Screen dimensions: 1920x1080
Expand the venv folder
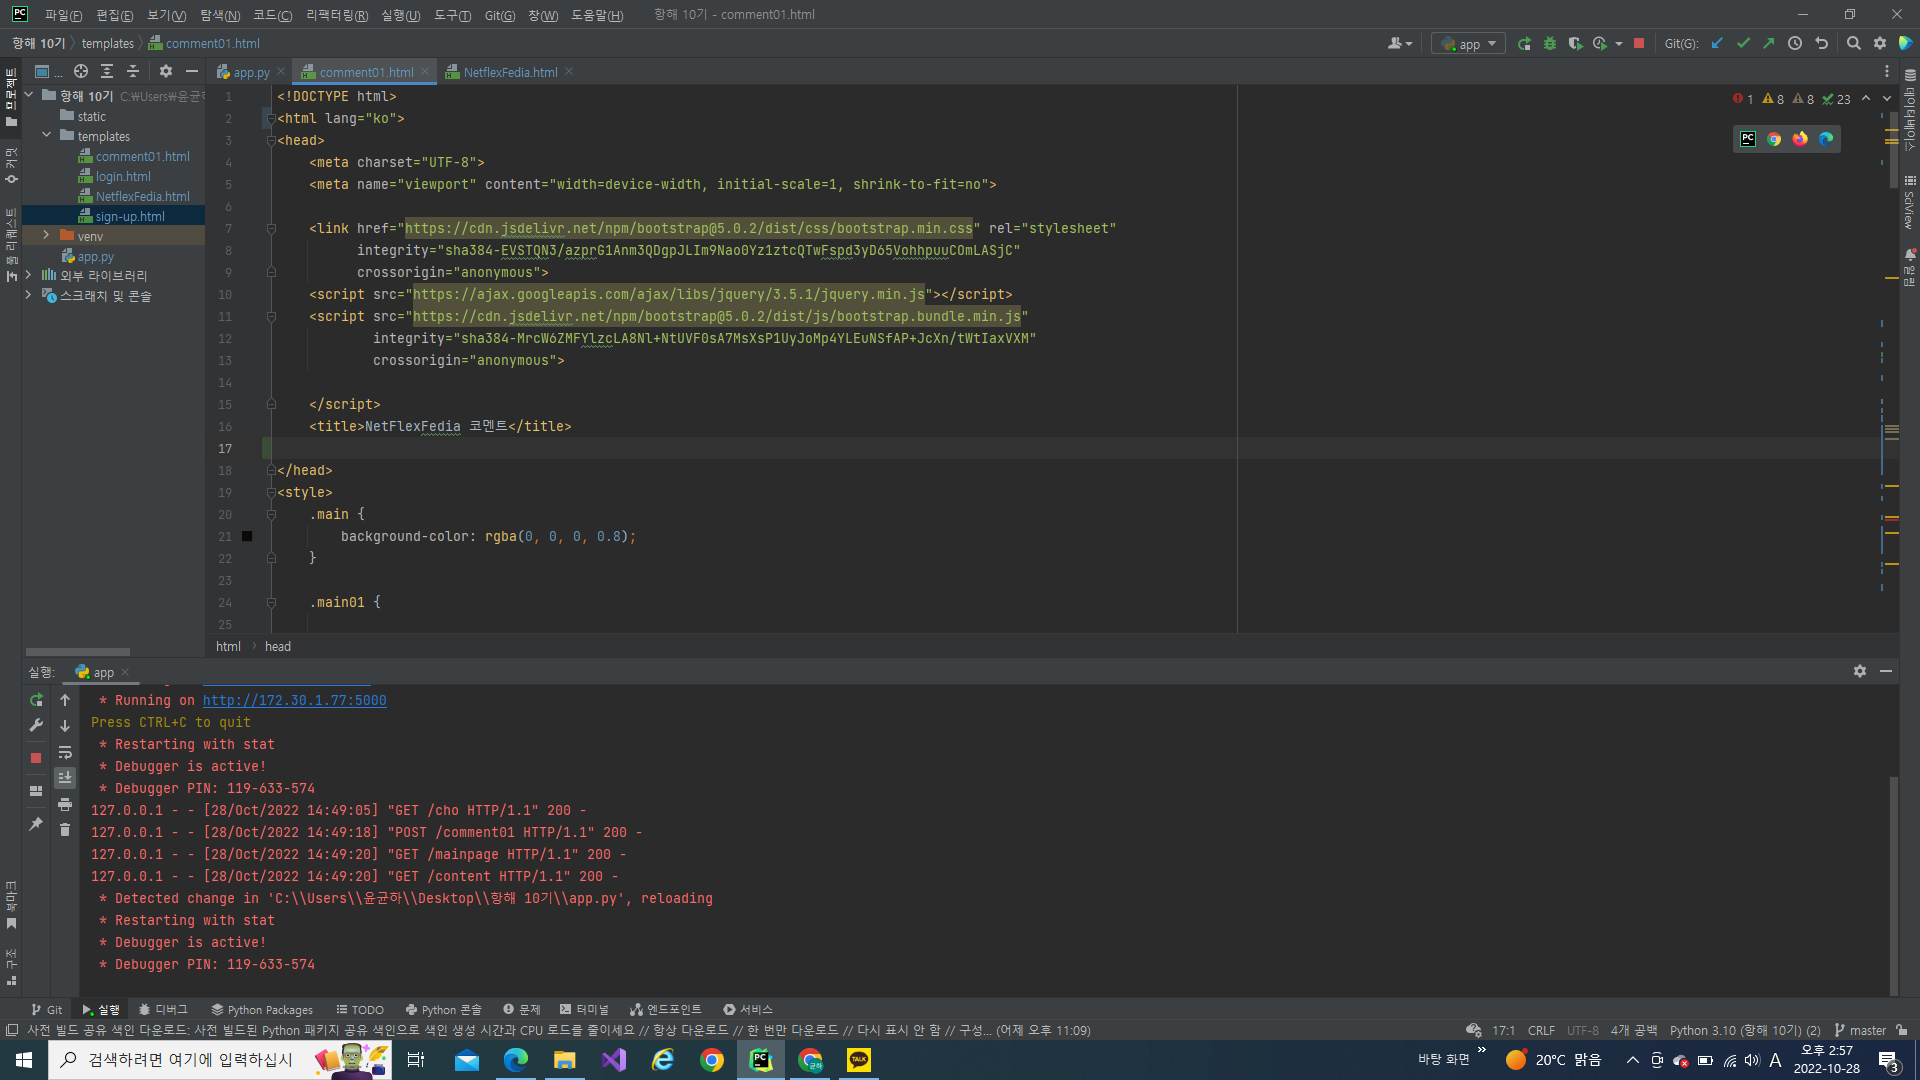46,236
